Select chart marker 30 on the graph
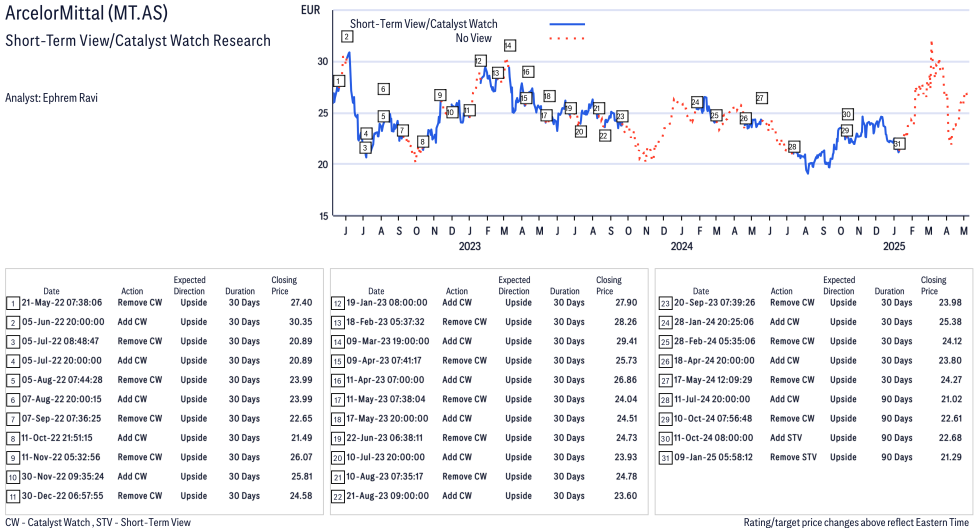Screen dimensions: 979x528 (847, 114)
